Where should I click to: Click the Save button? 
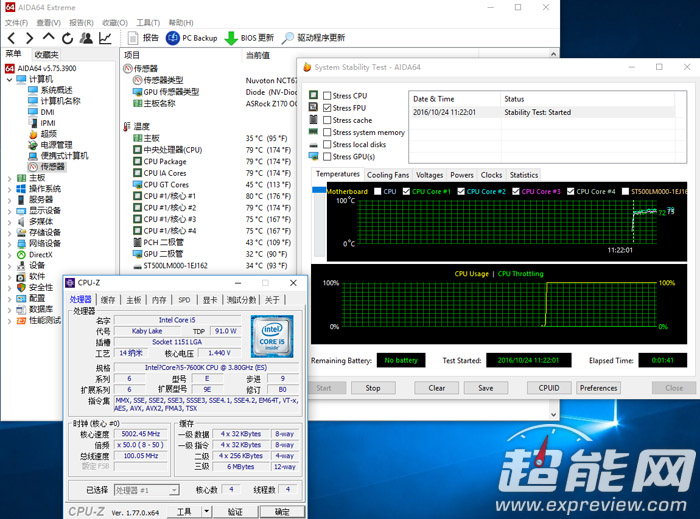486,388
